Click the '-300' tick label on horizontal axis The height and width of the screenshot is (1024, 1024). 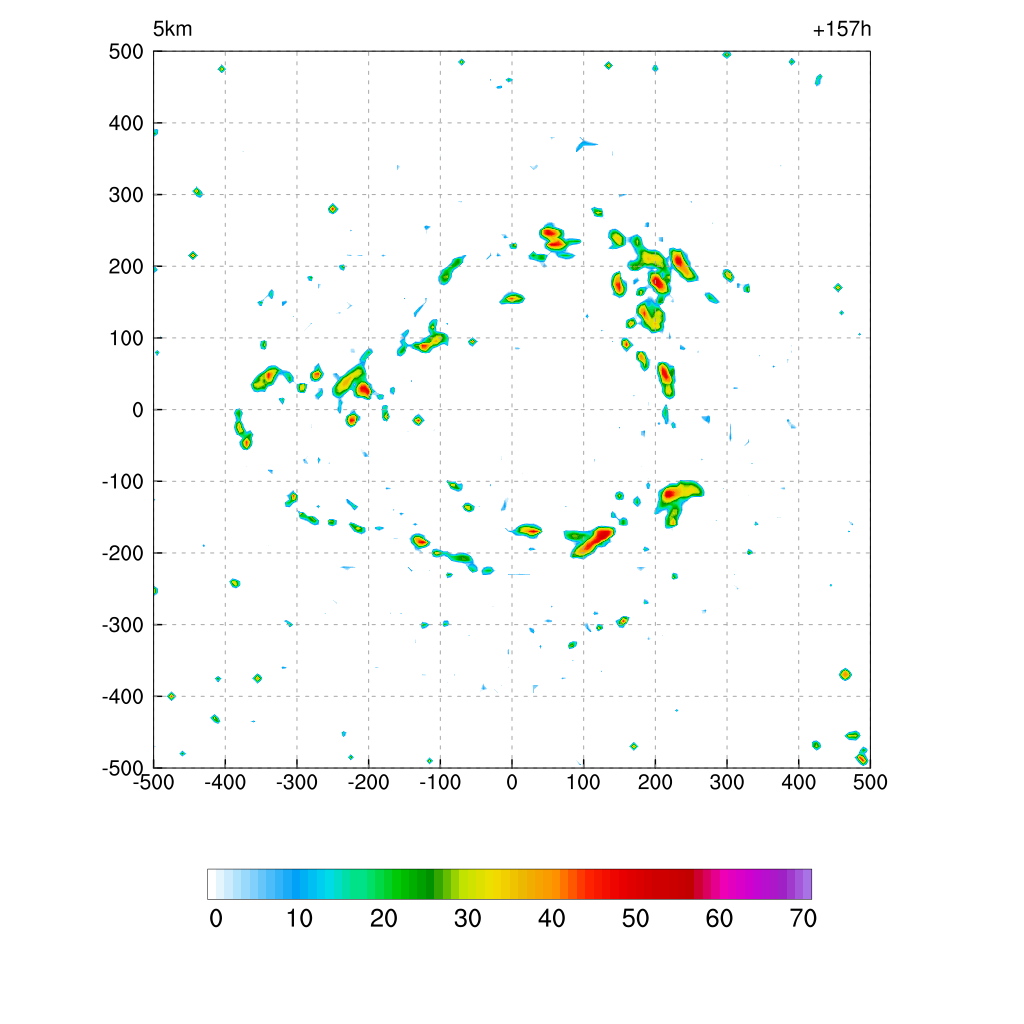point(297,782)
